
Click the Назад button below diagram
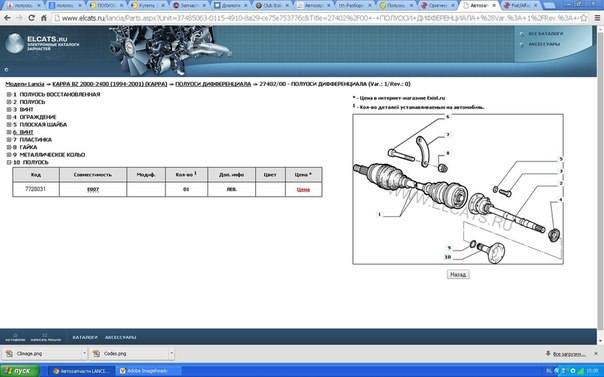[x=458, y=275]
